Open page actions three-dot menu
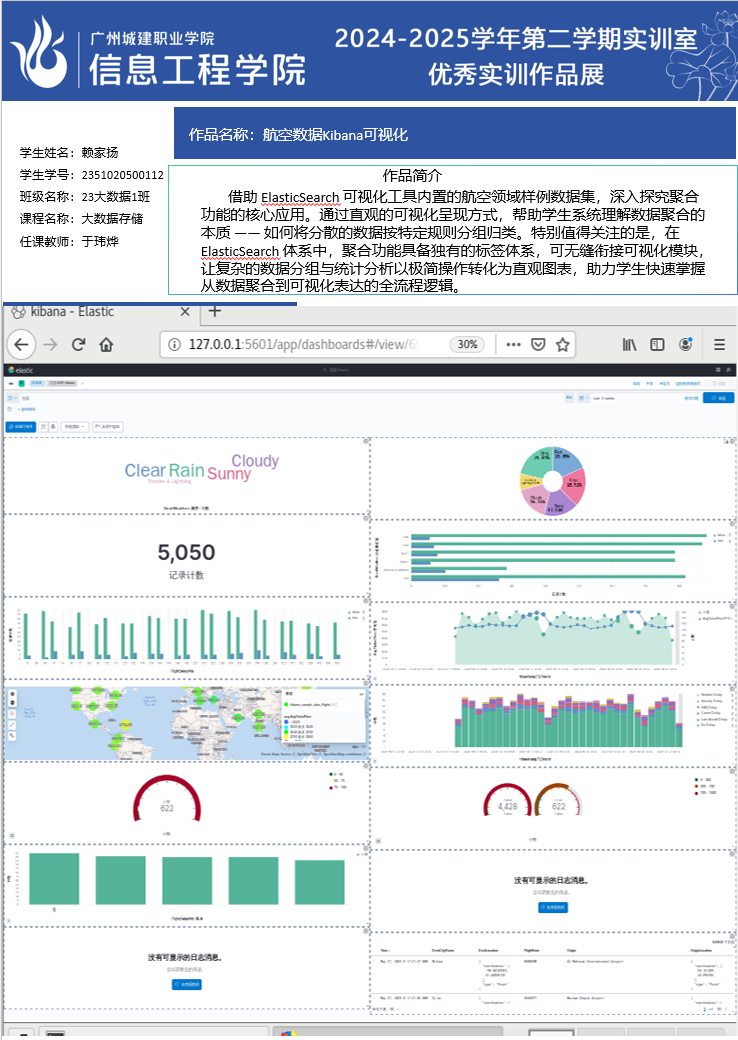This screenshot has height=1040, width=738. (513, 344)
